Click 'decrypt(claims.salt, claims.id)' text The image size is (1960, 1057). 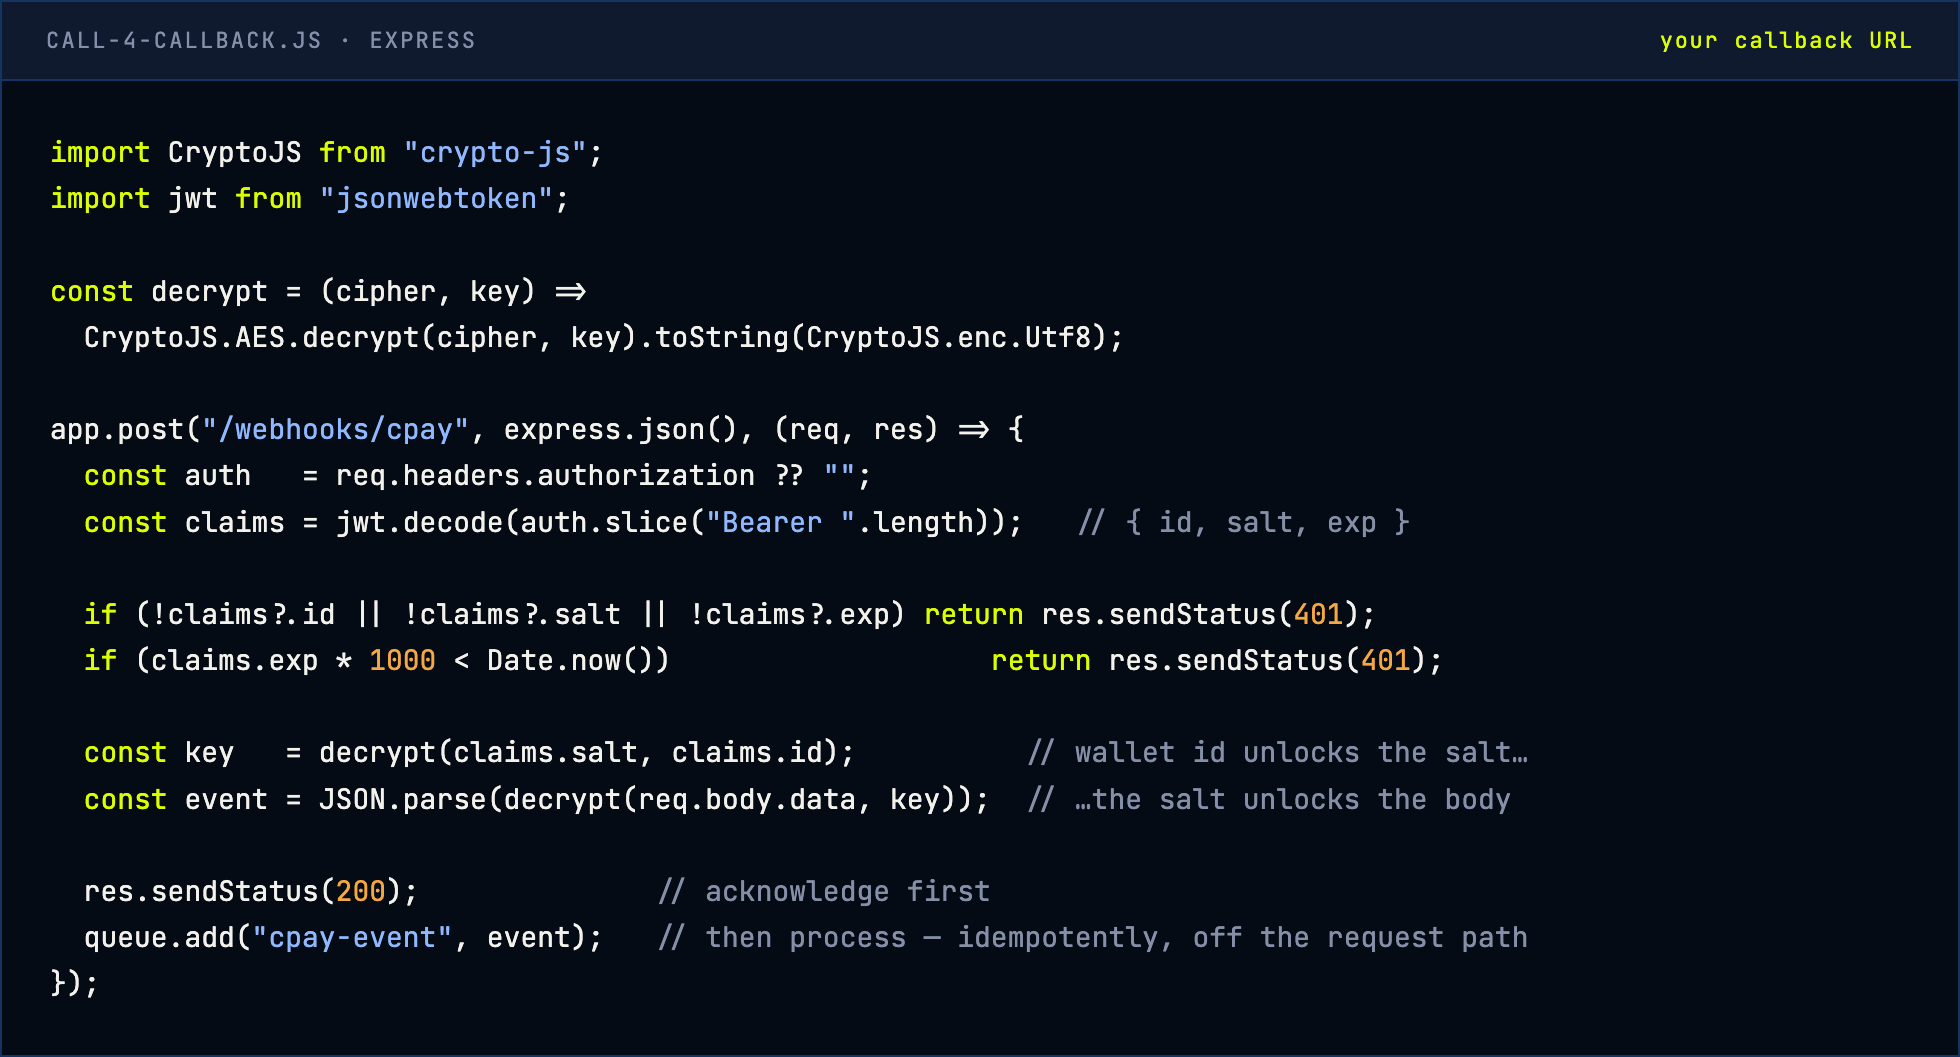point(578,753)
